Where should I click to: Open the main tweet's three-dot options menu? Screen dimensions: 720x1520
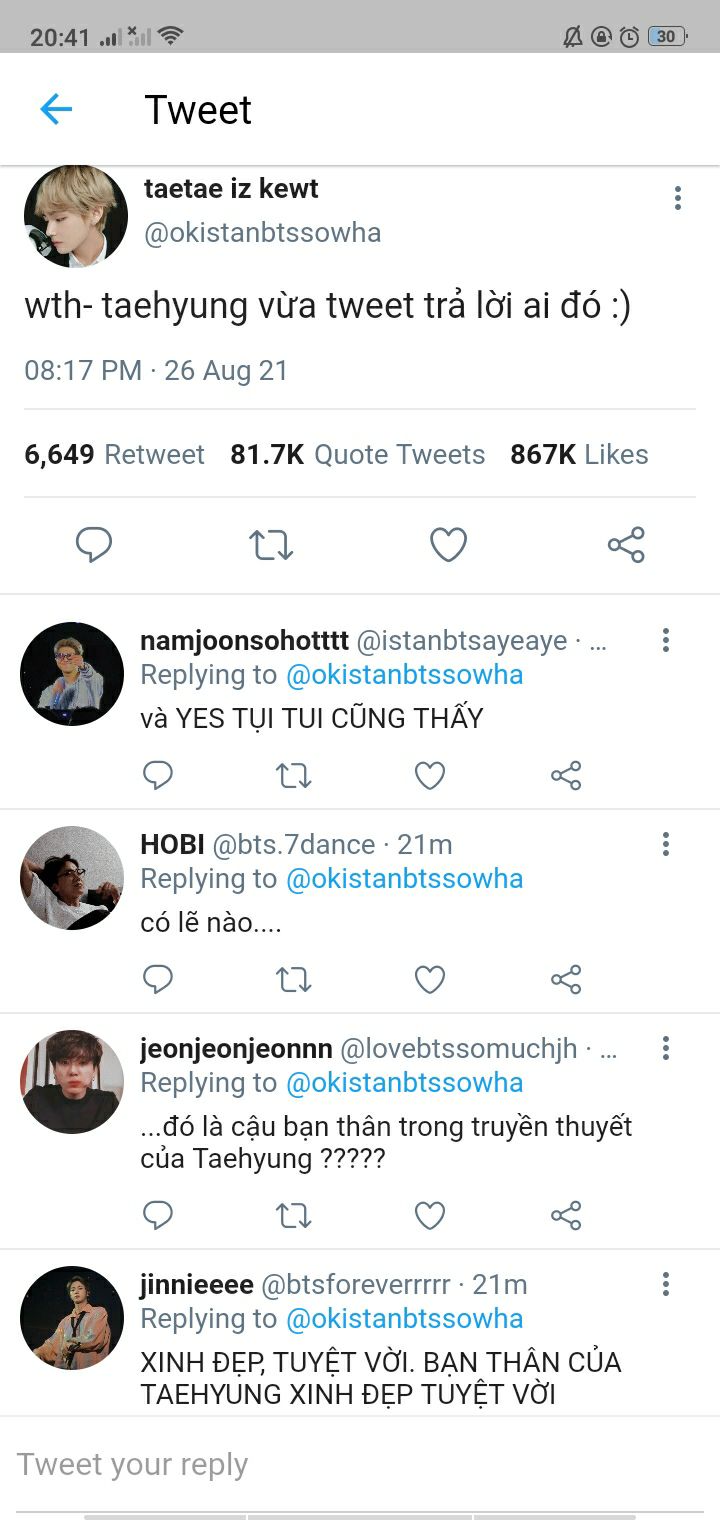tap(678, 198)
